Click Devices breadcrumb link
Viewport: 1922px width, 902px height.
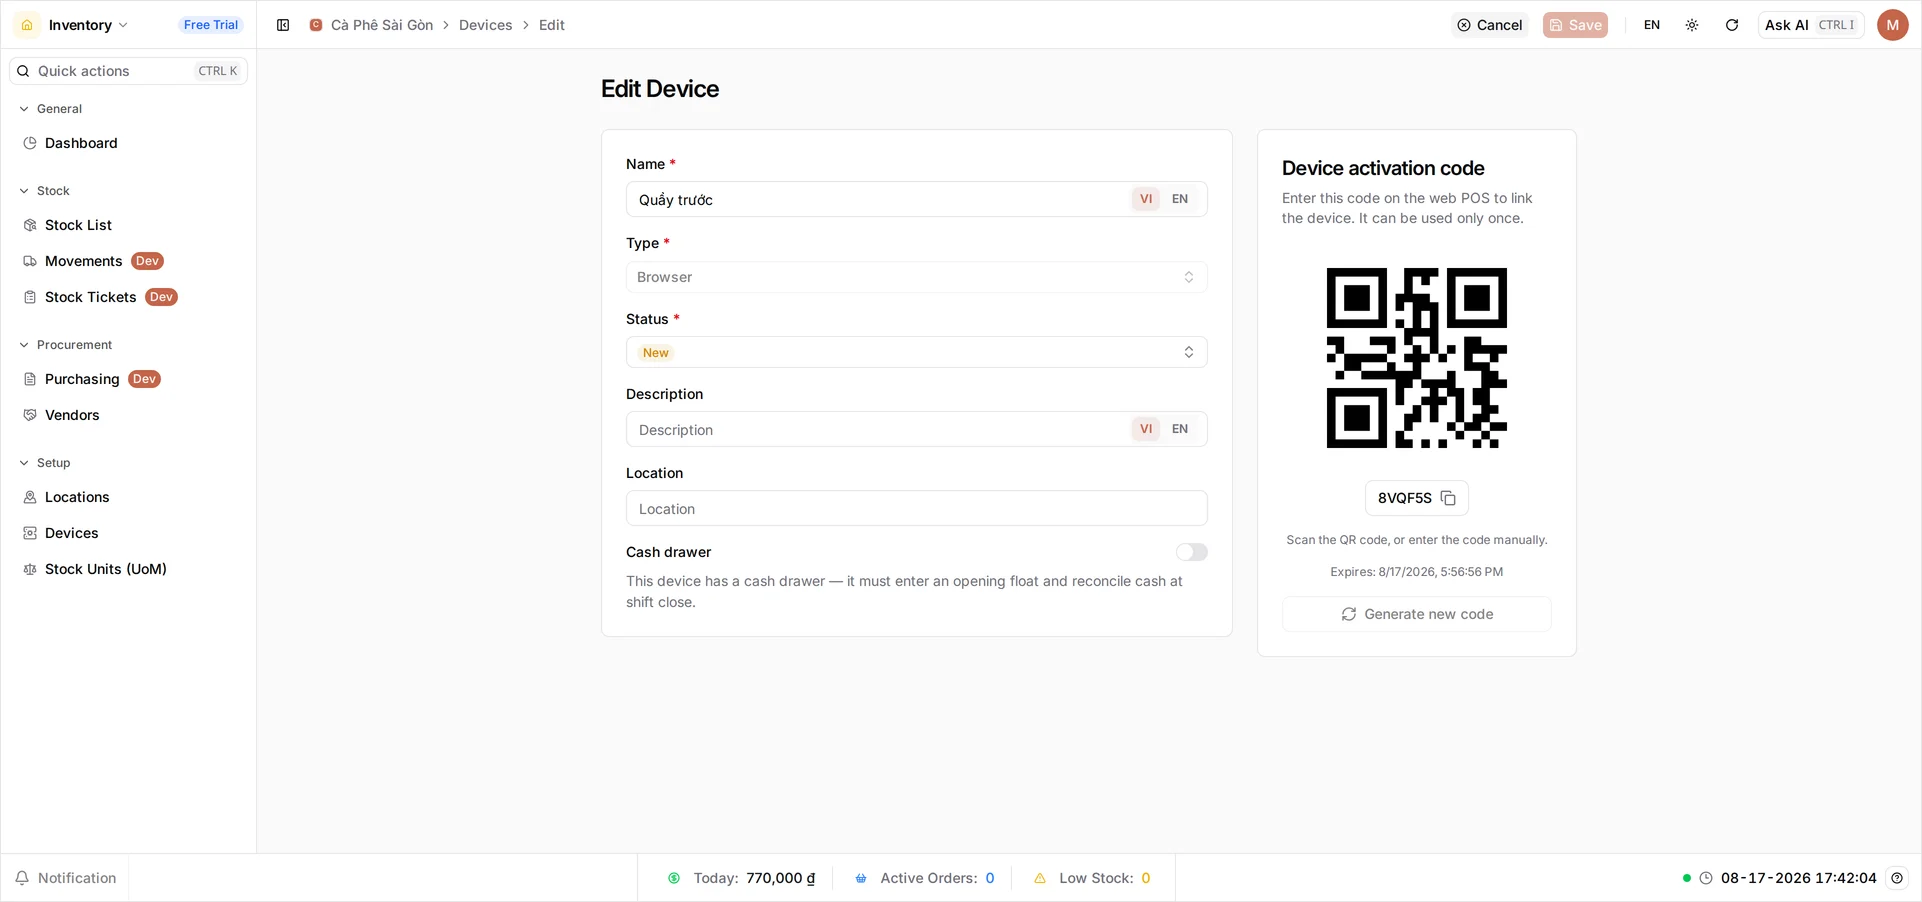pyautogui.click(x=485, y=25)
